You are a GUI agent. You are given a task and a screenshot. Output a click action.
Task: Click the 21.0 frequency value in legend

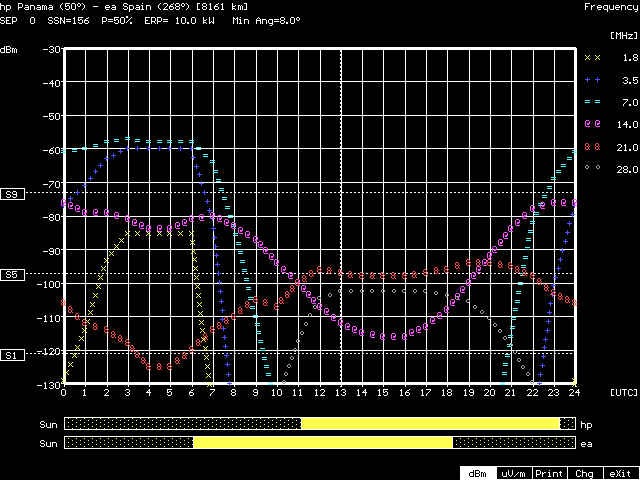coord(627,147)
